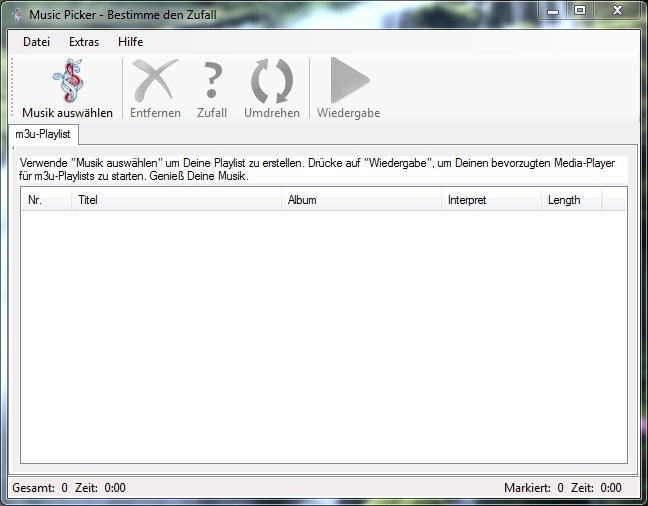
Task: Start playback with the Wiedergabe icon
Action: [x=348, y=81]
